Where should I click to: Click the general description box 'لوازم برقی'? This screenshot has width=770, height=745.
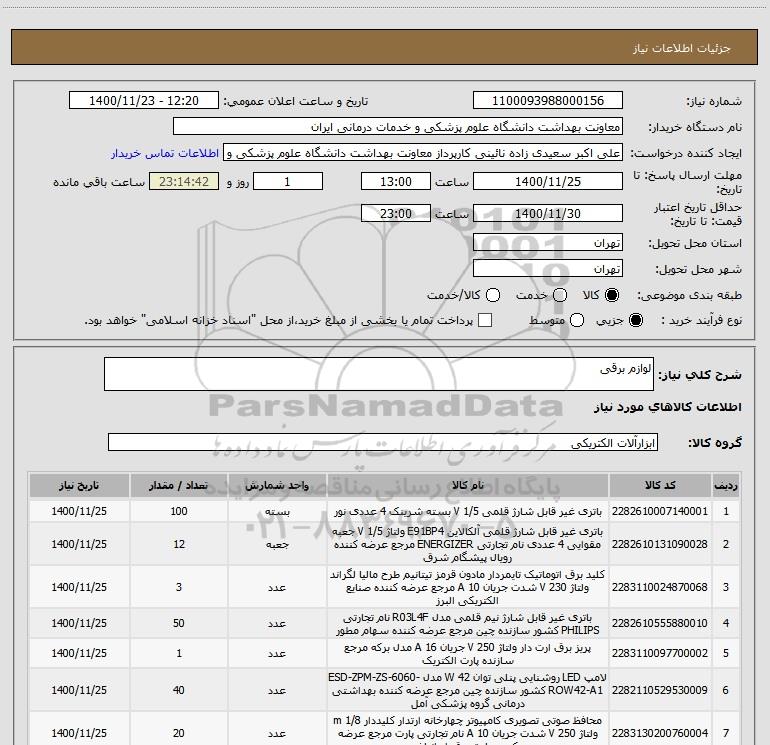pyautogui.click(x=379, y=374)
